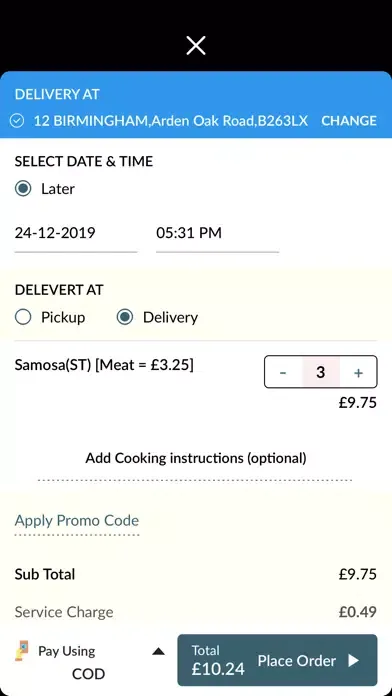
Task: Increase Samosa quantity with plus
Action: 358,372
